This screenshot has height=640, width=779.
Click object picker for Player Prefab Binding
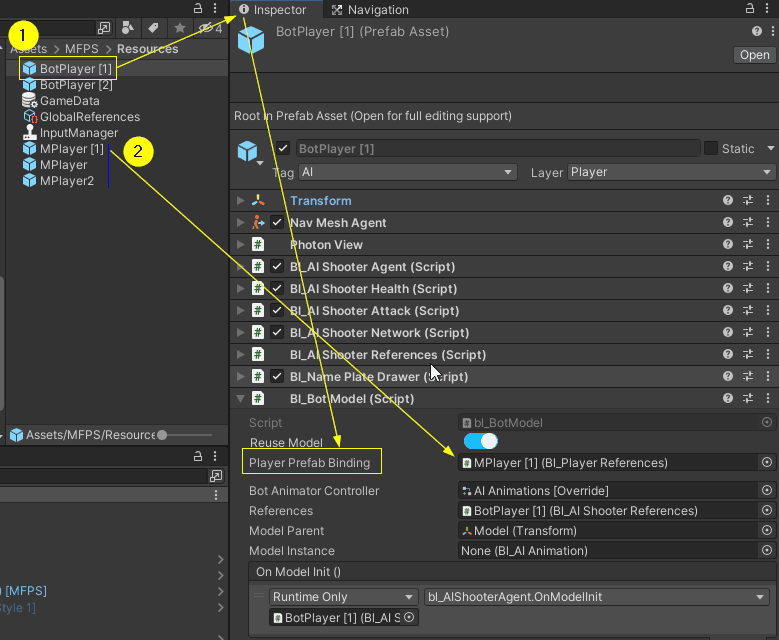pos(767,463)
